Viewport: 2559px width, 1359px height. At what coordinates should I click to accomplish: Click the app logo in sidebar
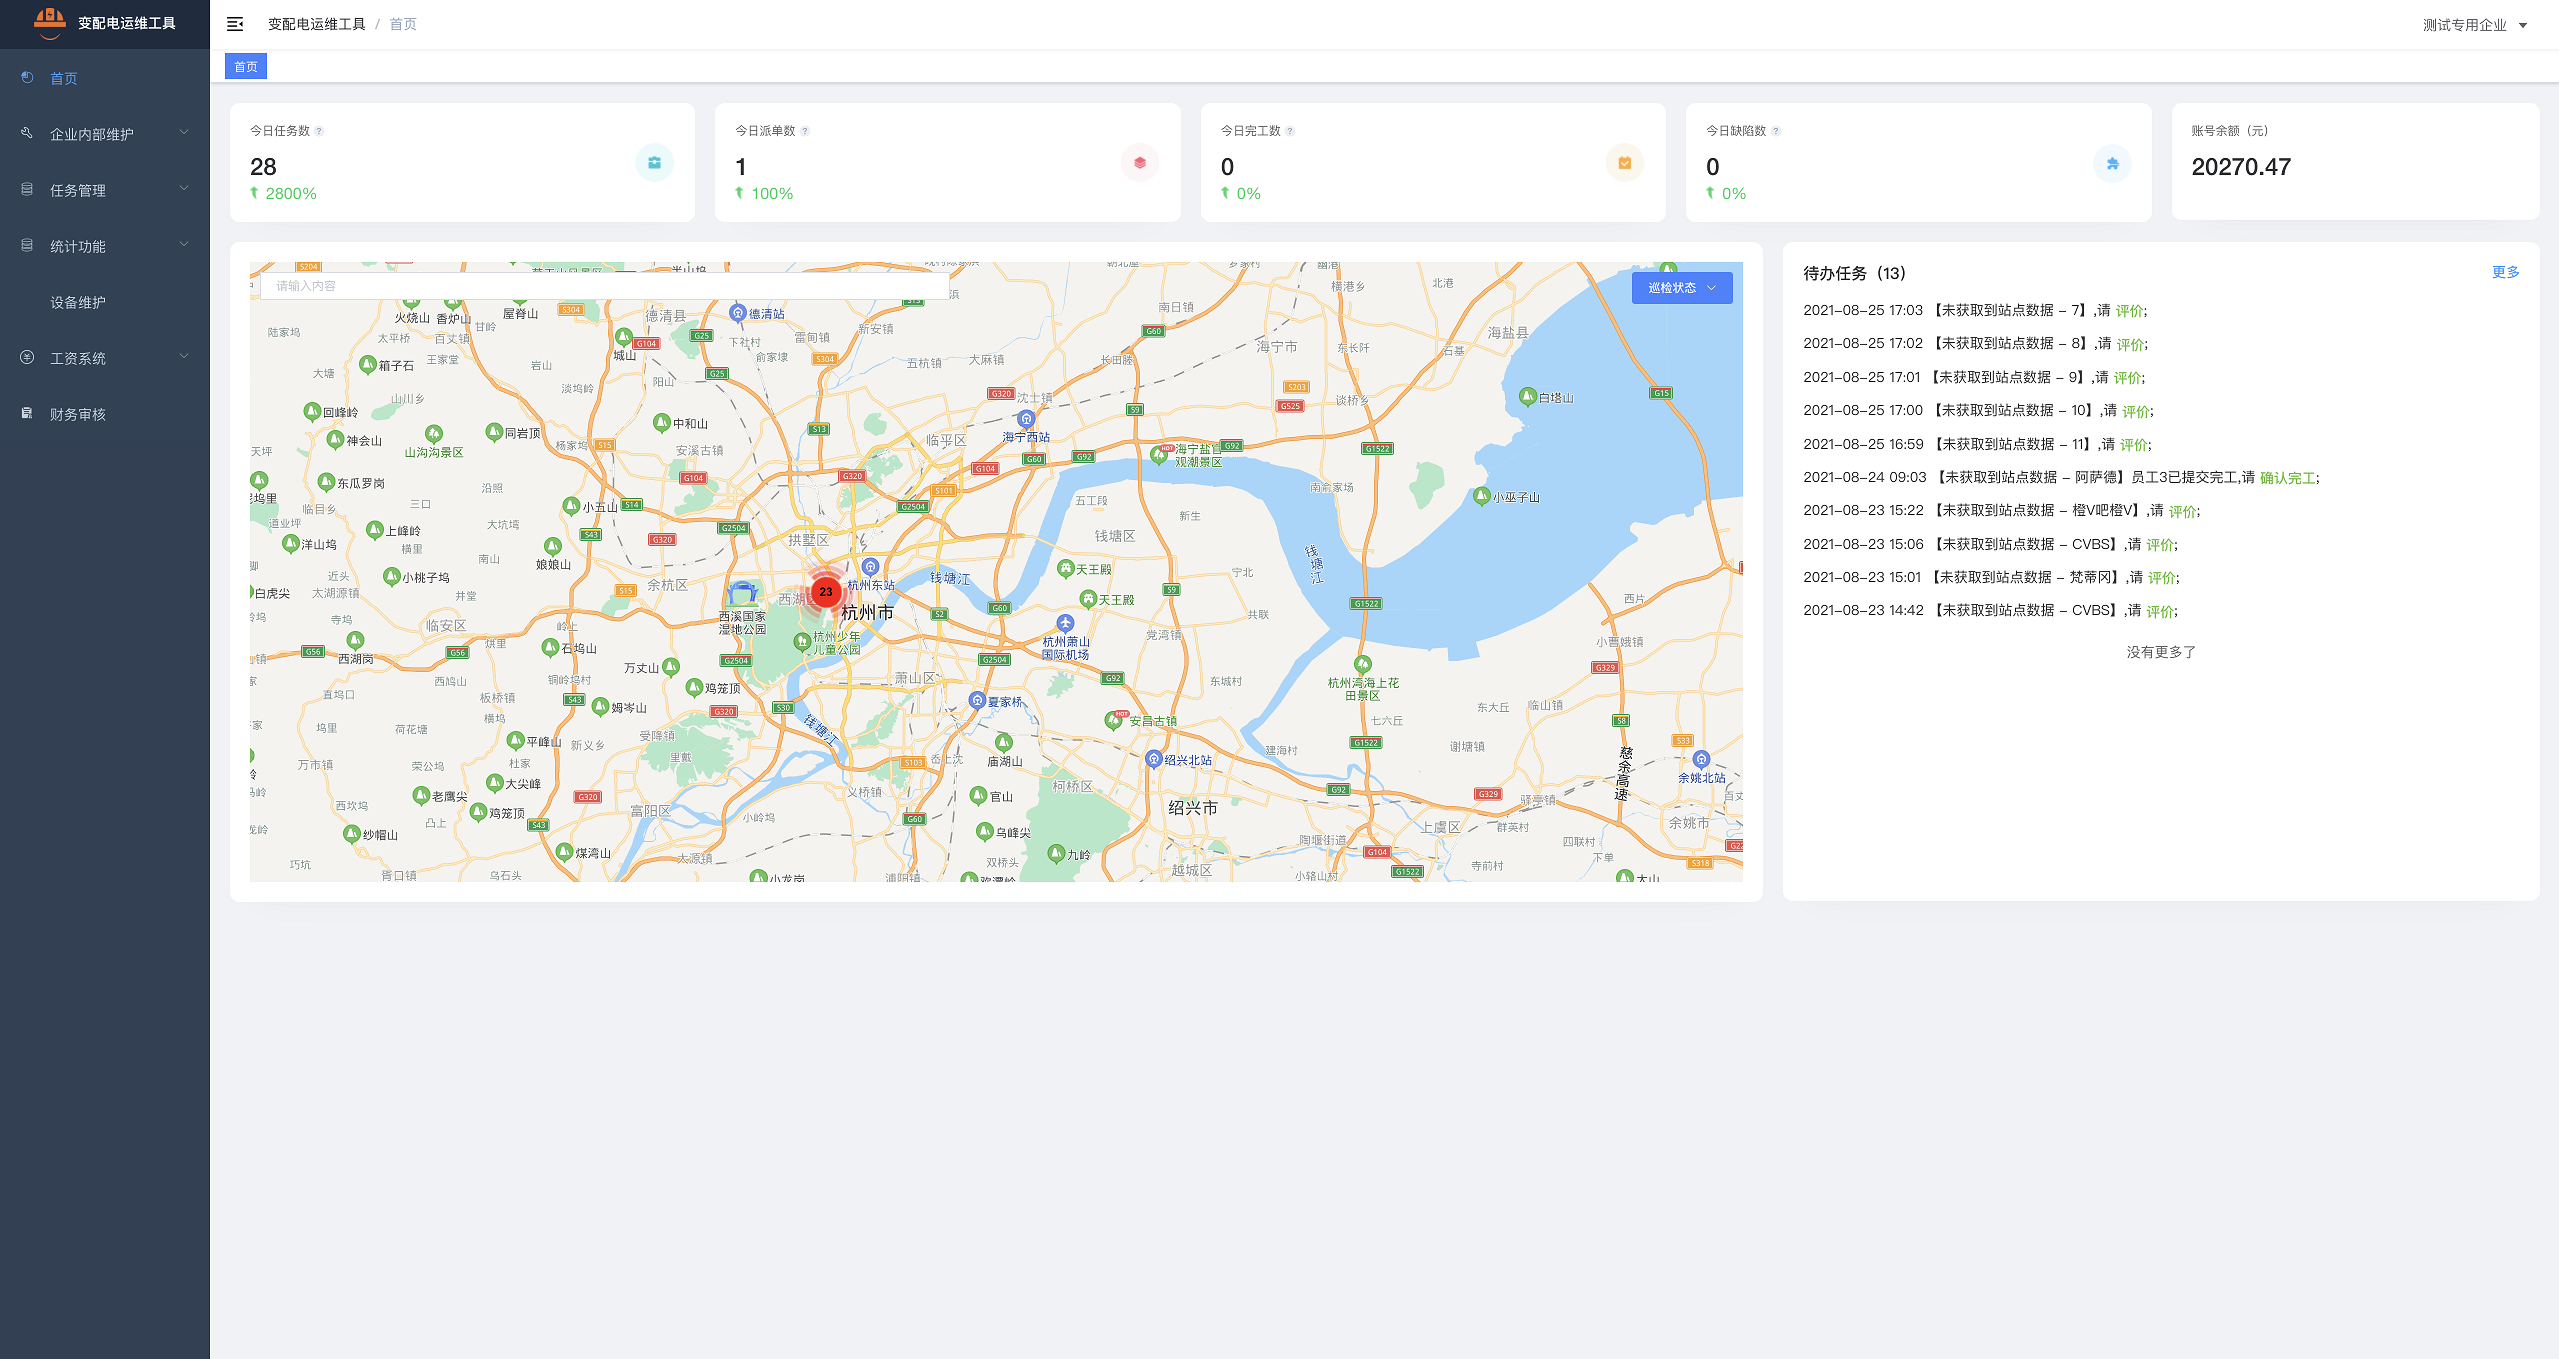[49, 22]
